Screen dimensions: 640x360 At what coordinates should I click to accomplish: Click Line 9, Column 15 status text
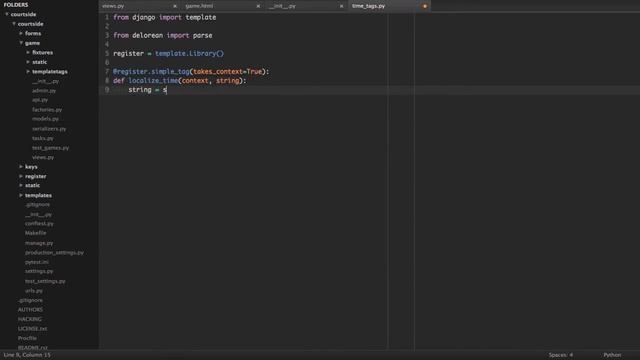27,355
